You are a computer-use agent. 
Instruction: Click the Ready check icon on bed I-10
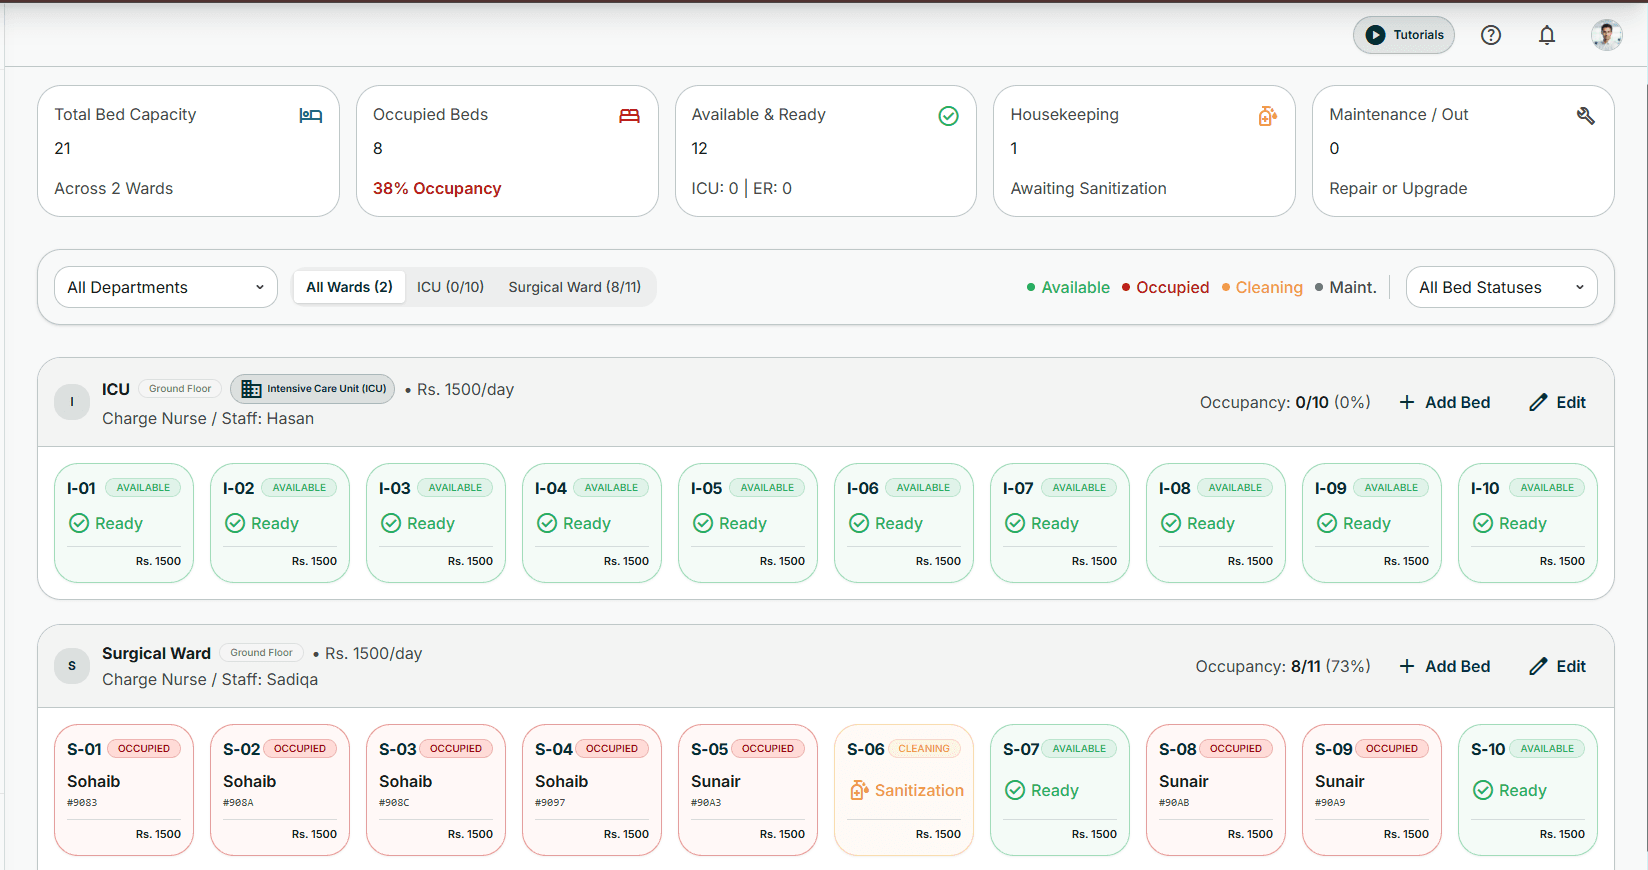coord(1483,523)
